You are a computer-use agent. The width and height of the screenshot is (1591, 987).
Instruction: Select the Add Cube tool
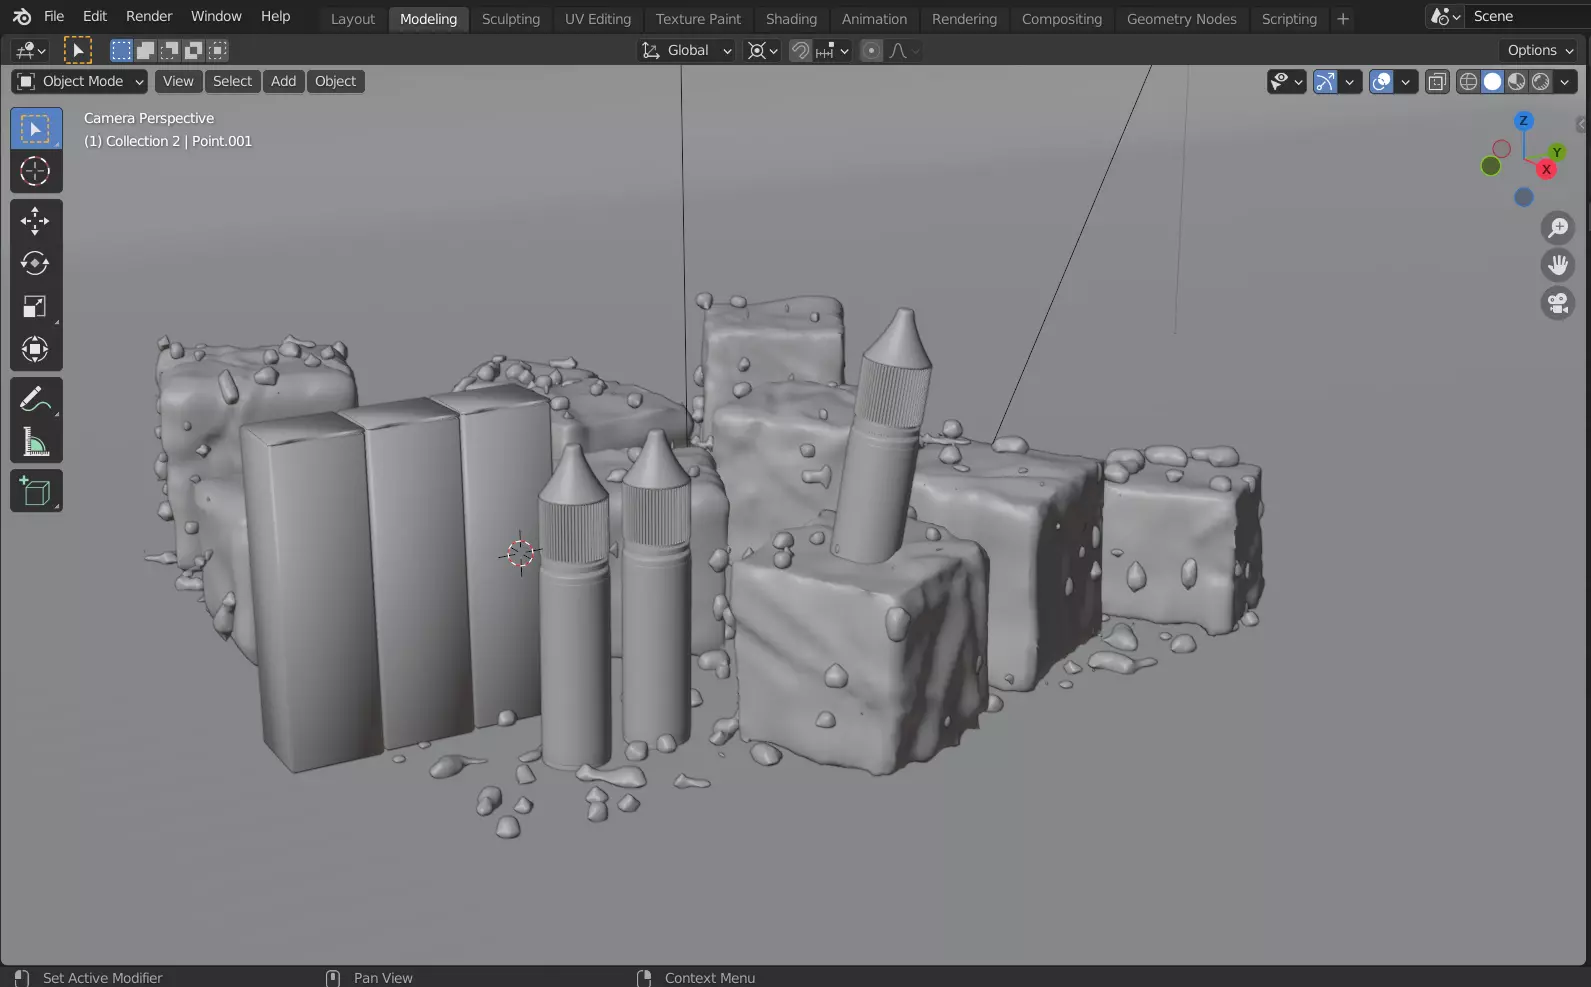pyautogui.click(x=35, y=492)
